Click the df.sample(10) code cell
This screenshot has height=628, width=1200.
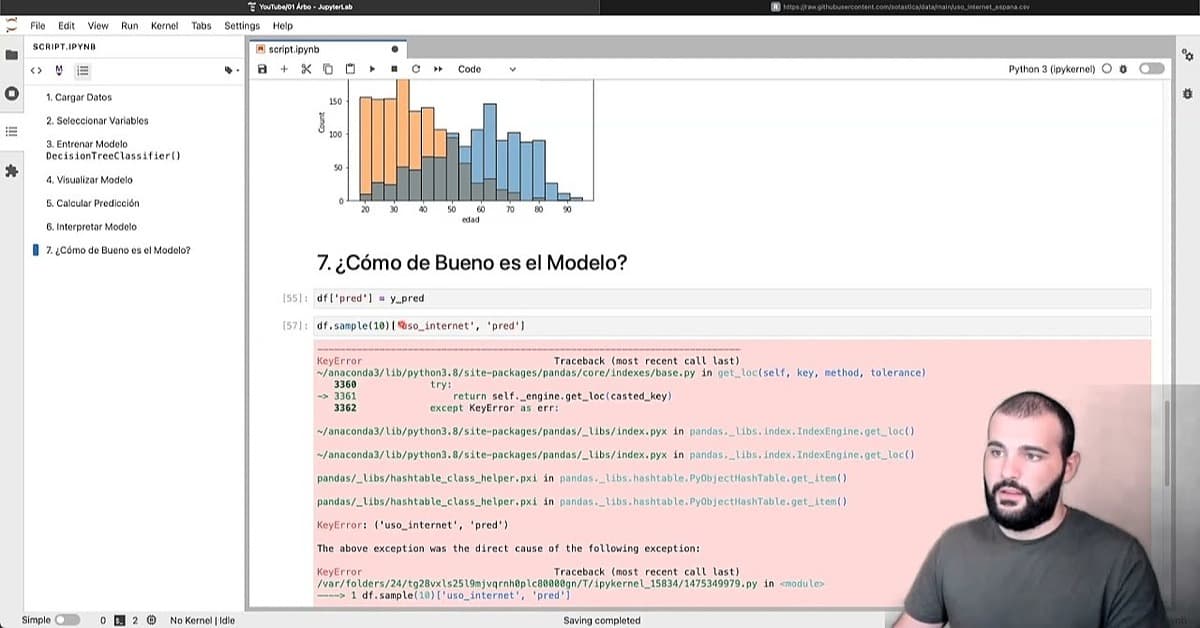pyautogui.click(x=732, y=326)
